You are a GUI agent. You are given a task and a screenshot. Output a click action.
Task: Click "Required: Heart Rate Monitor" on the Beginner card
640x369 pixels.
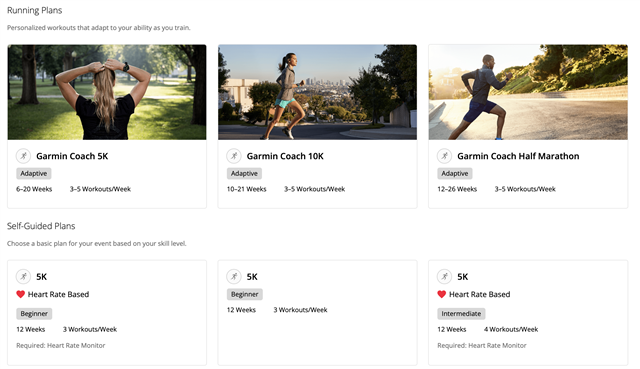click(x=61, y=345)
